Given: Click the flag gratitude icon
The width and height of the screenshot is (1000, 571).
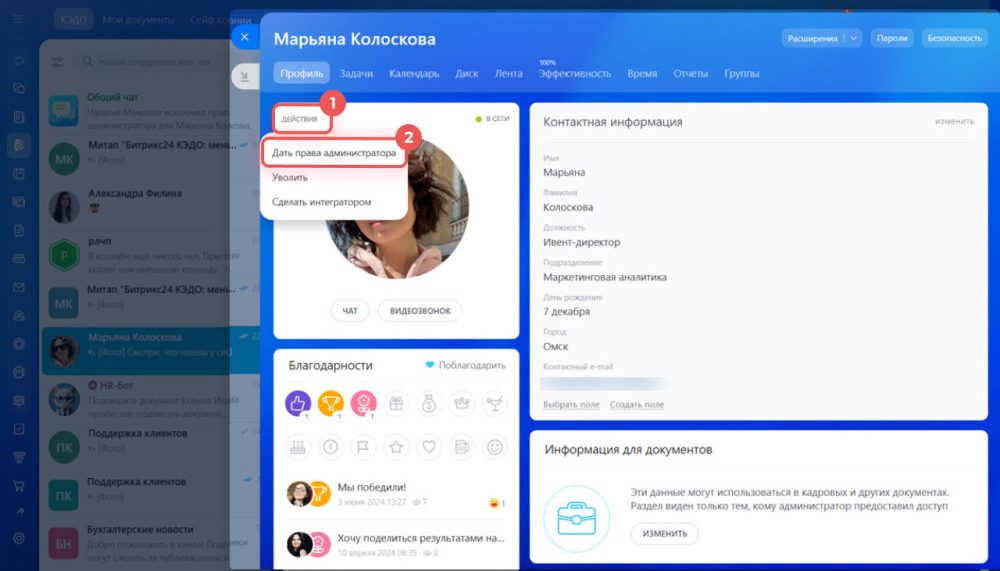Looking at the screenshot, I should (x=364, y=447).
